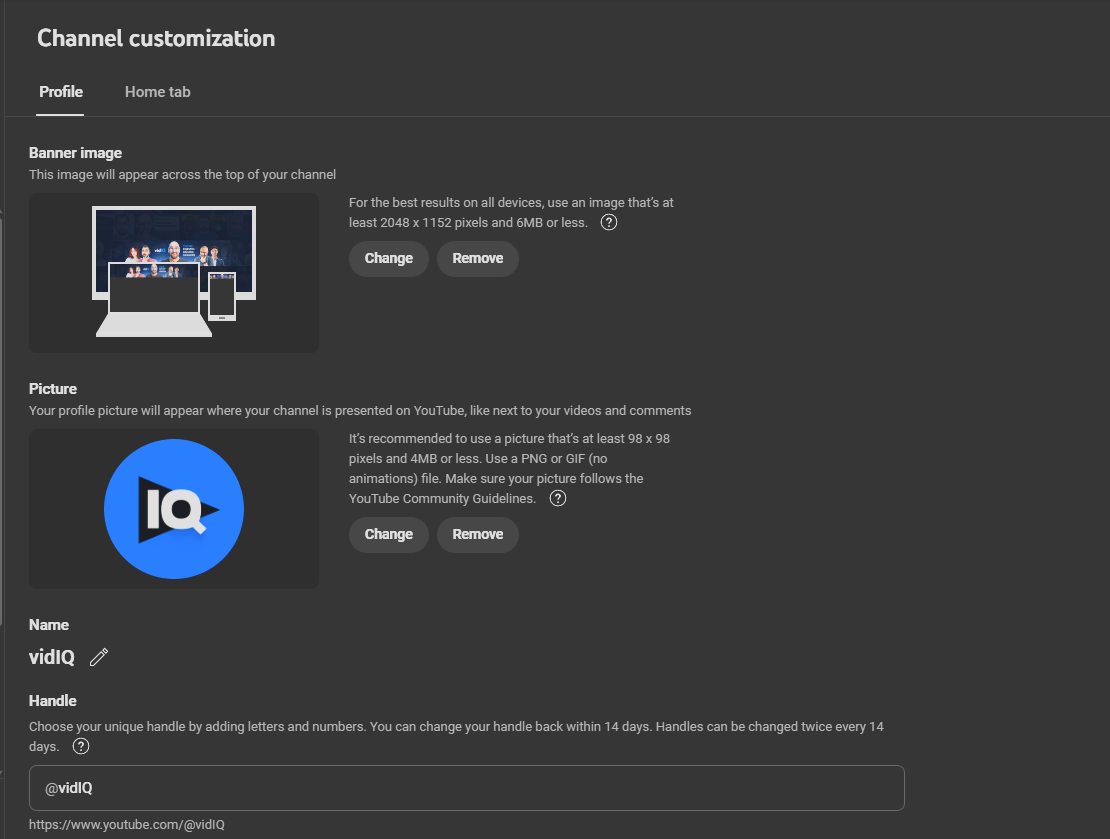
Task: Click 'Choose your unique handle' description text
Action: (456, 736)
